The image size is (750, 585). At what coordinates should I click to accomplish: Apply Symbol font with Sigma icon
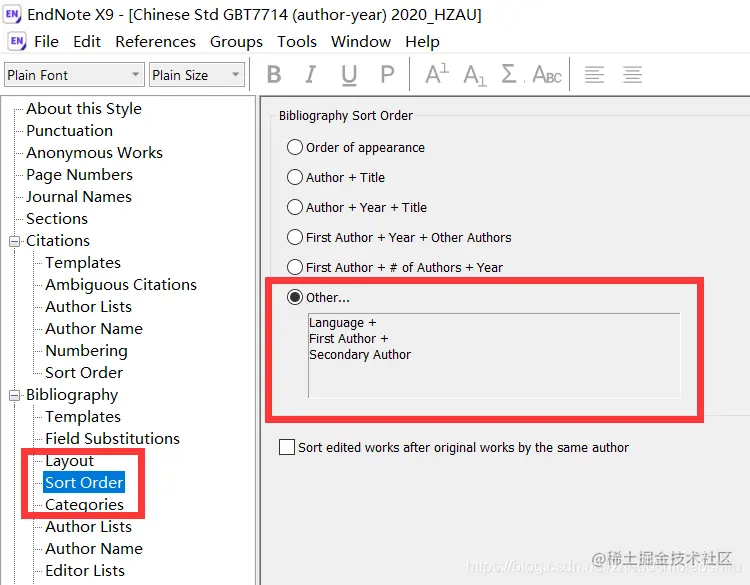[x=509, y=74]
